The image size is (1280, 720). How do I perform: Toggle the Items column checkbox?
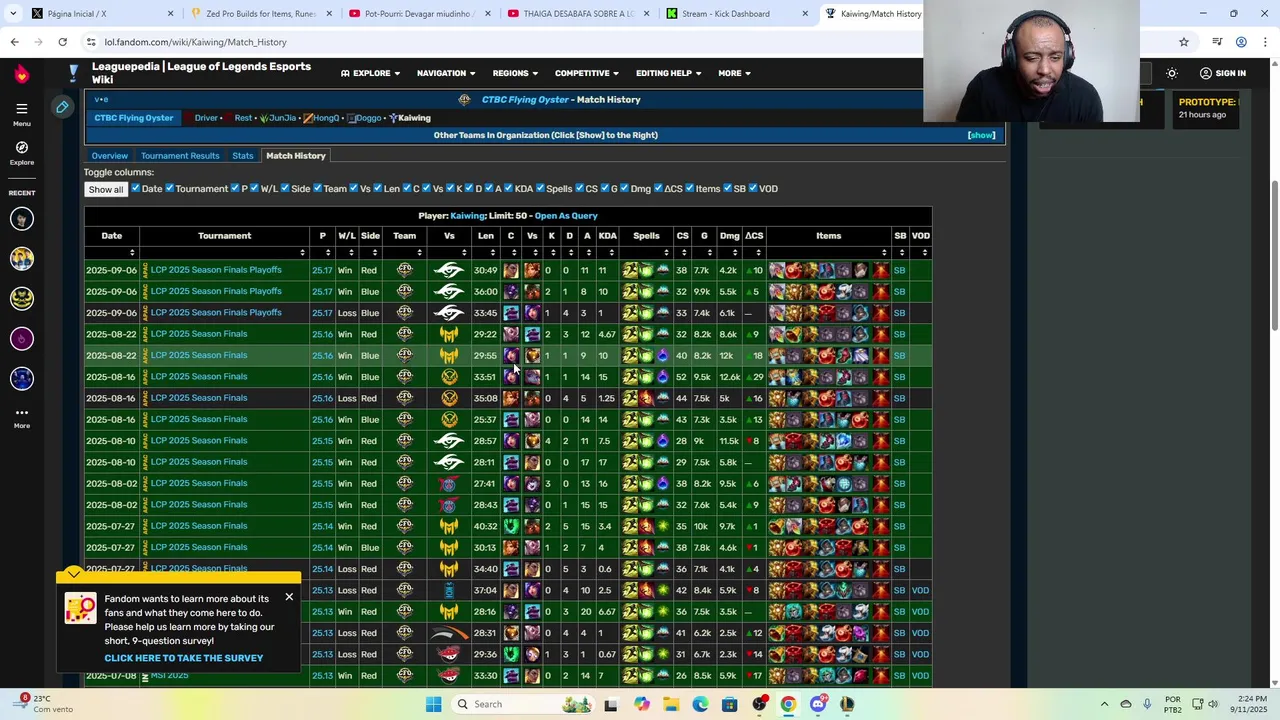pos(689,188)
